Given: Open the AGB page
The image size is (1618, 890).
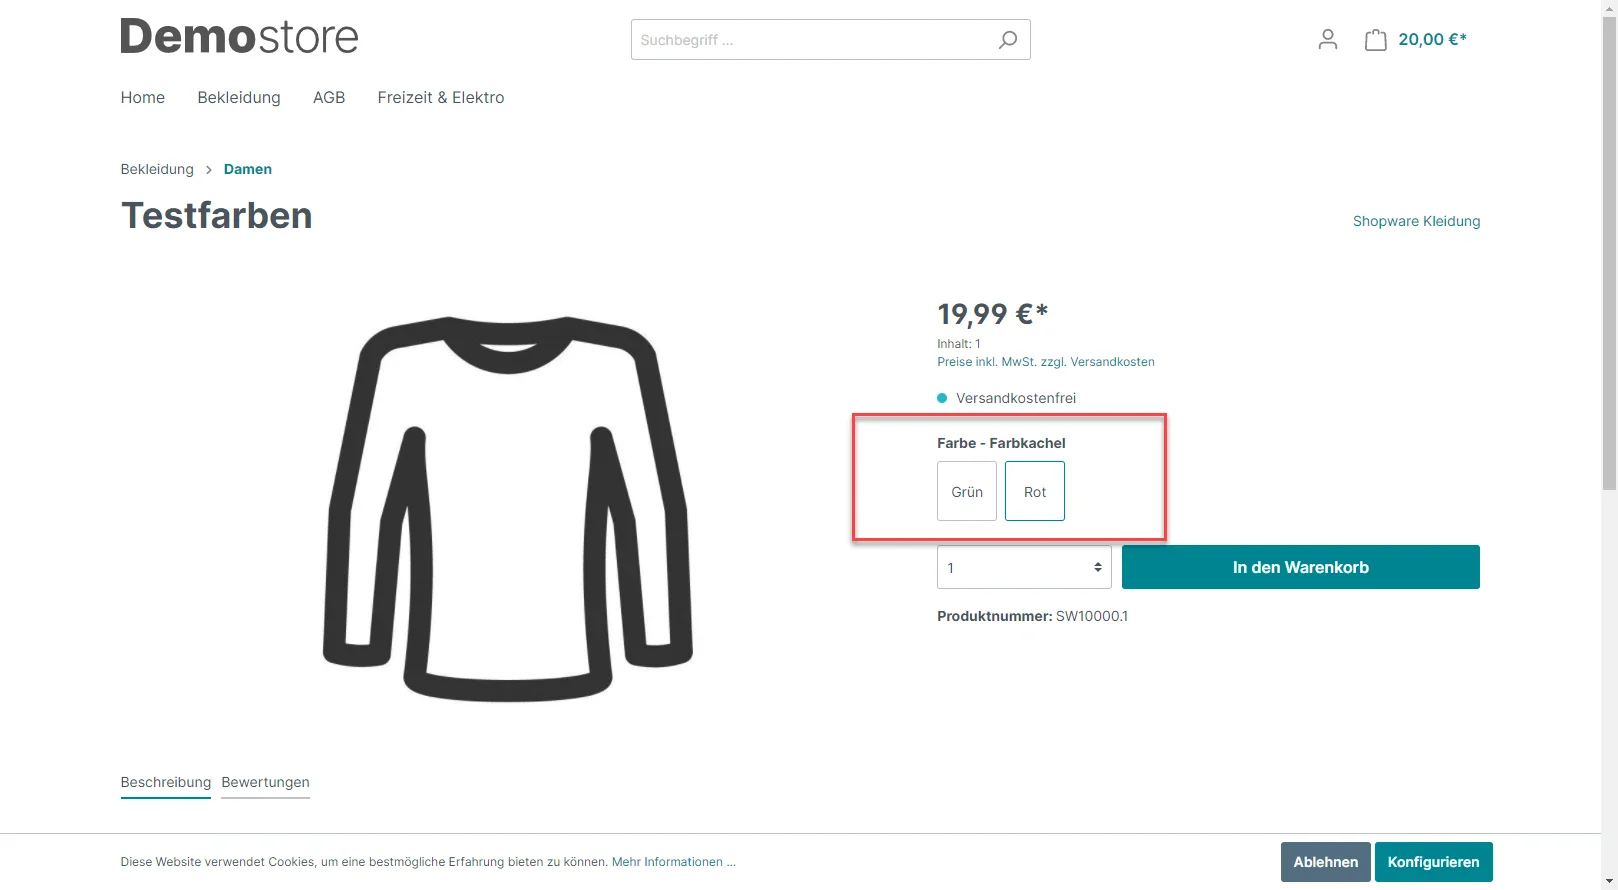Looking at the screenshot, I should point(329,98).
